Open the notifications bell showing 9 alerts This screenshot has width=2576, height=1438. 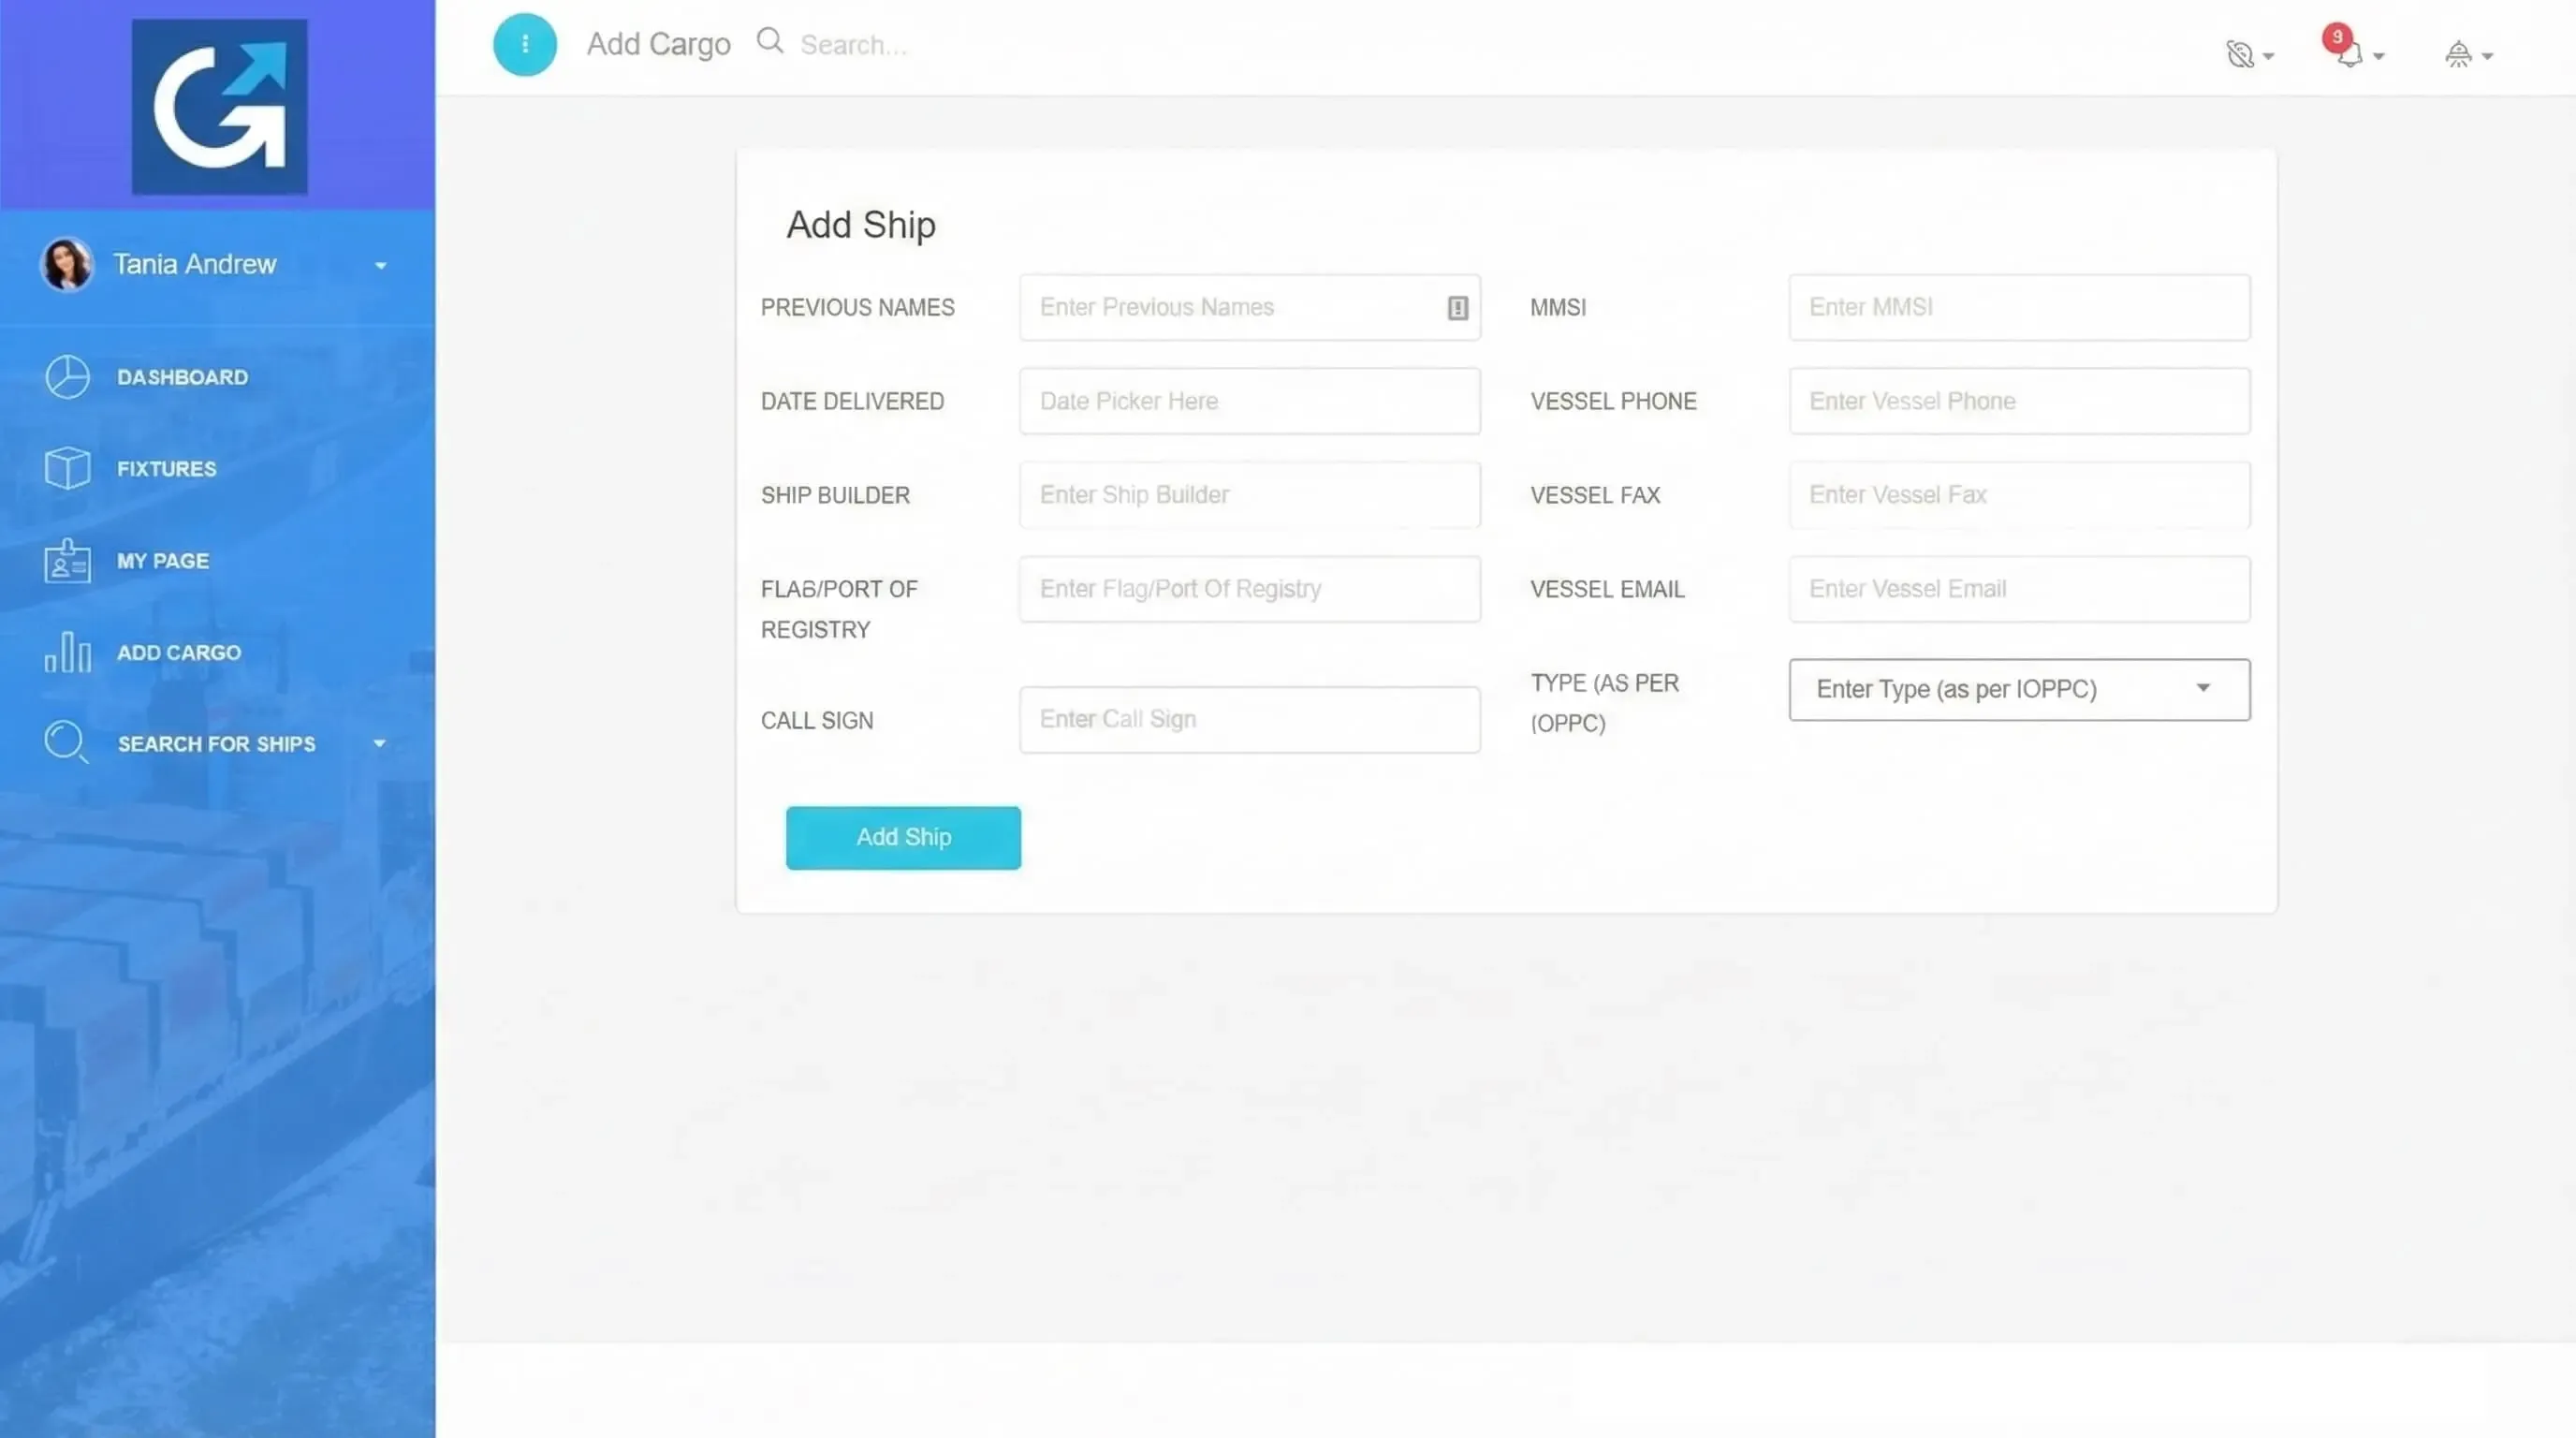click(2349, 53)
